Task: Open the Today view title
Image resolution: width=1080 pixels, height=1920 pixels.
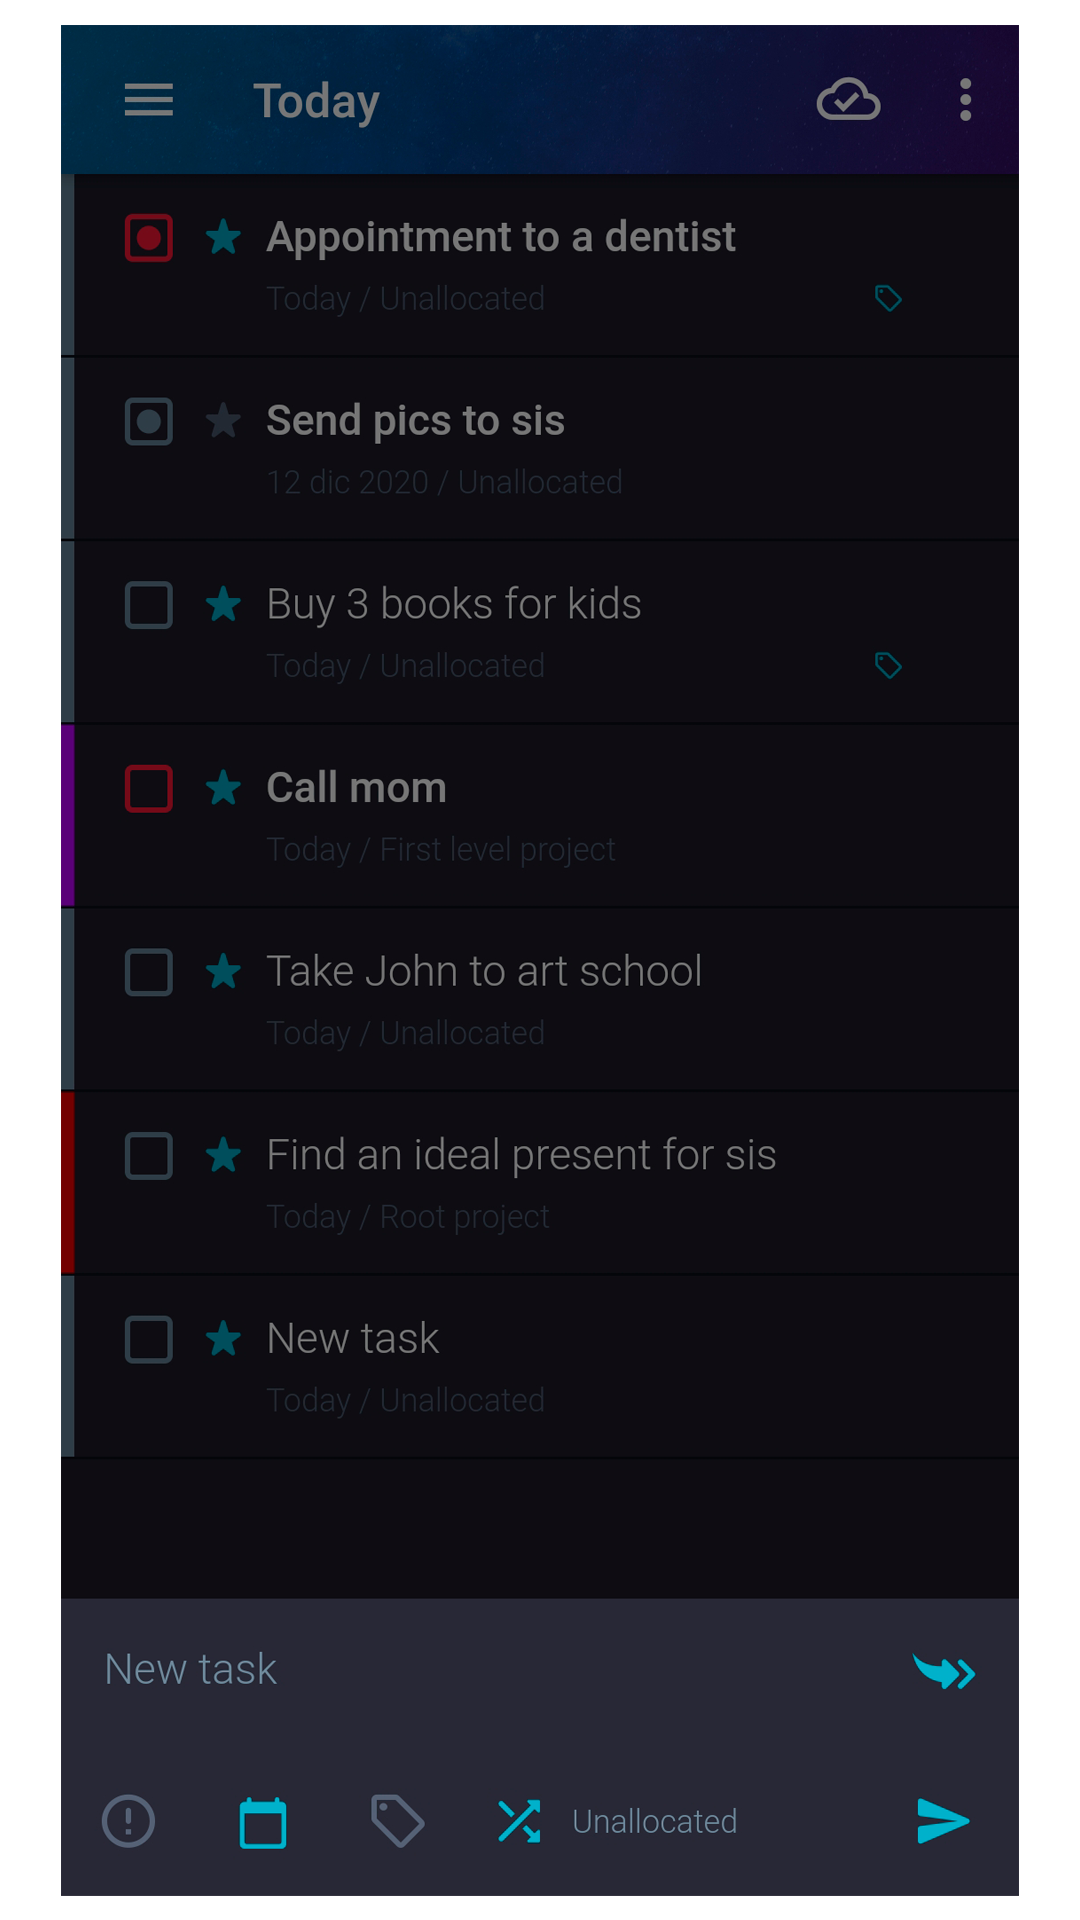Action: [x=316, y=101]
